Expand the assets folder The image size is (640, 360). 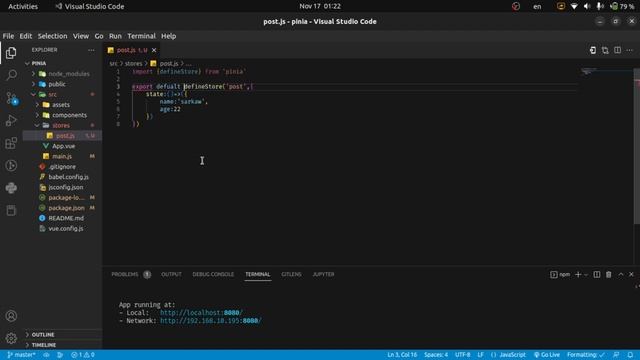click(x=37, y=105)
